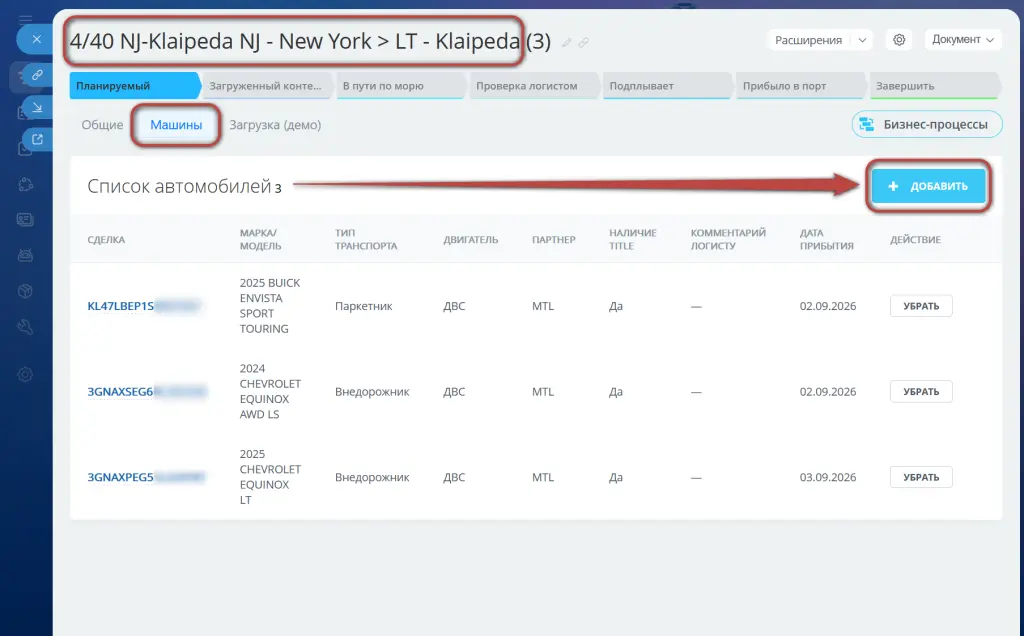This screenshot has height=636, width=1024.
Task: Select the Прибыло в порт stage
Action: pos(800,86)
